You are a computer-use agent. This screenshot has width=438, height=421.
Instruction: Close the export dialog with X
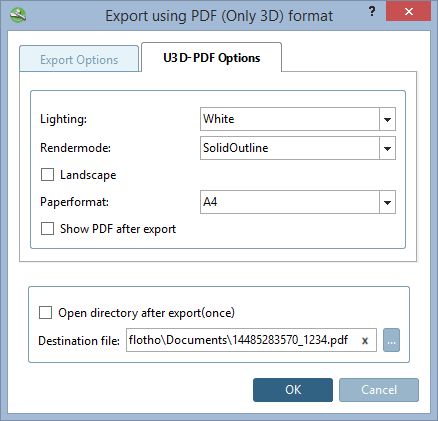coord(408,12)
